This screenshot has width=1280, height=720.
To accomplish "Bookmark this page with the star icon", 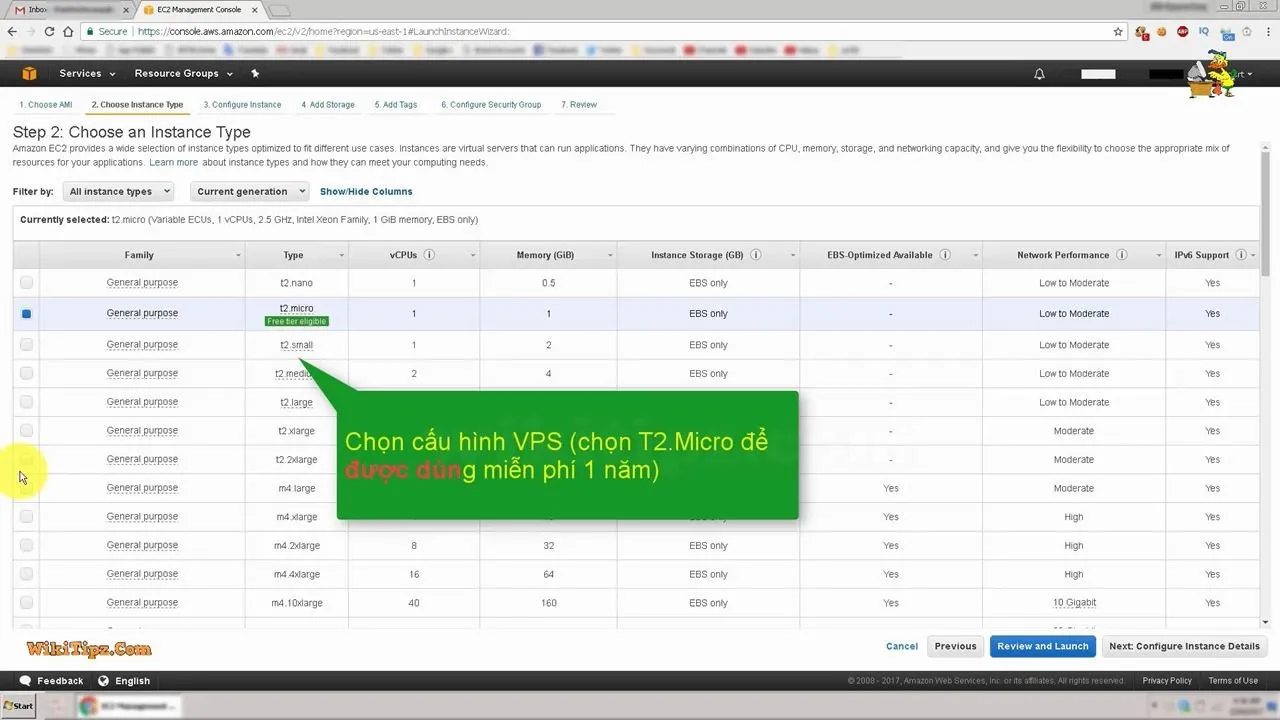I will (1118, 31).
